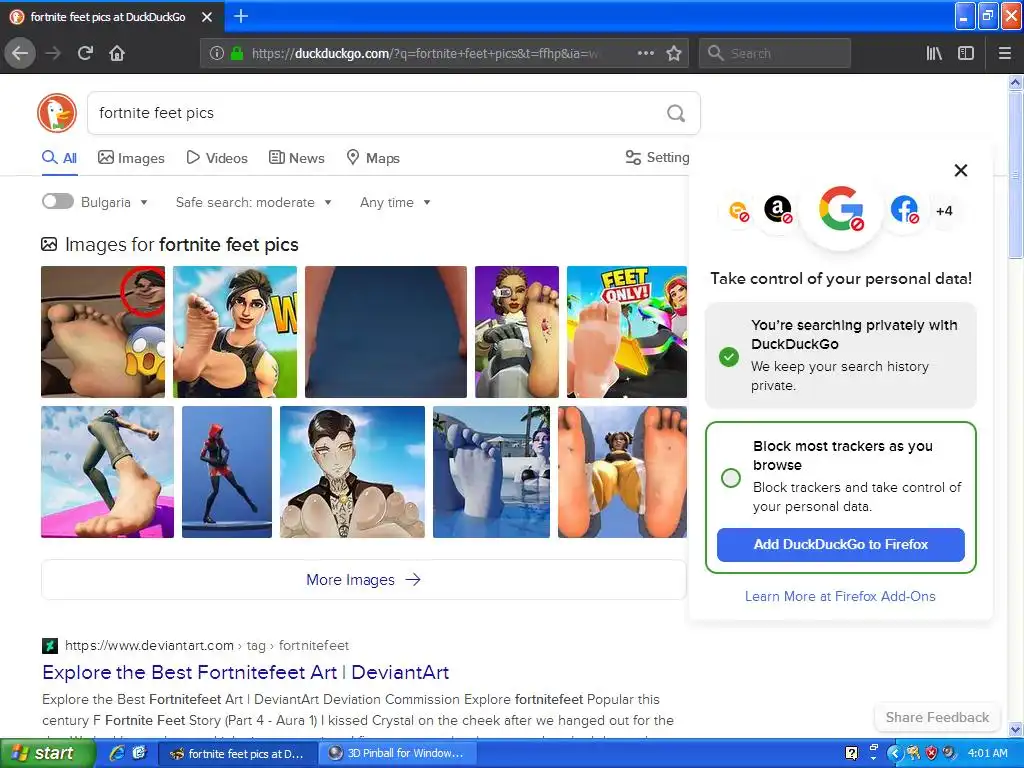Open the FEET ONLY! image thumbnail
Image resolution: width=1024 pixels, height=768 pixels.
627,332
